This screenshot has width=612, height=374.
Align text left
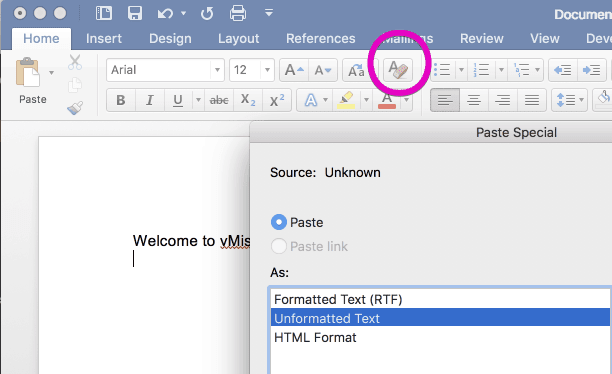click(445, 100)
